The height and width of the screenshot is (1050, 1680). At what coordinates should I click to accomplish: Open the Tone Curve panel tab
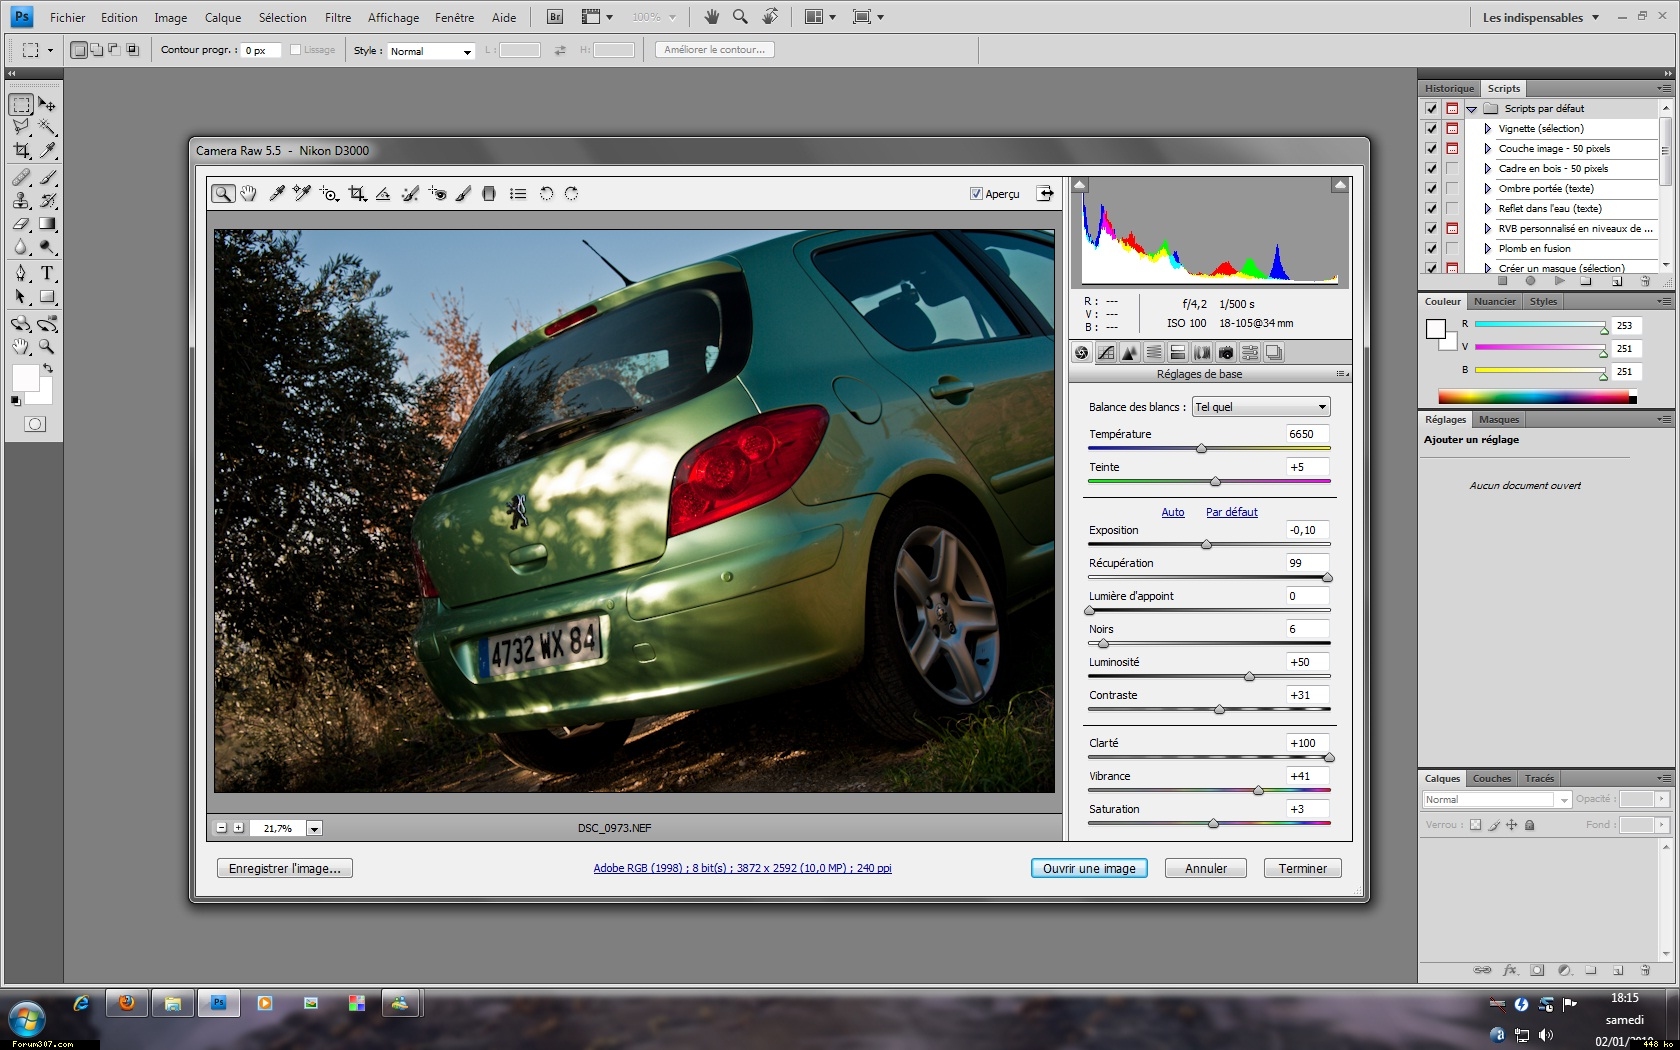(x=1105, y=353)
